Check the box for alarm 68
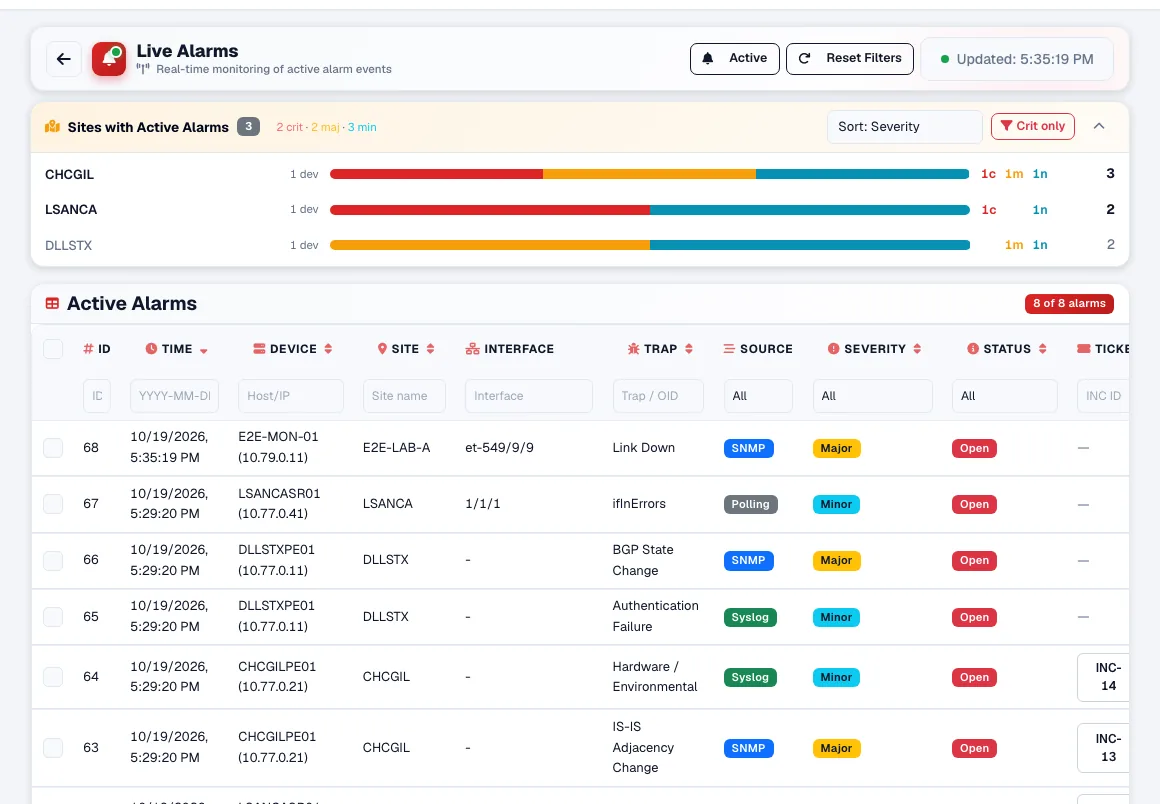The height and width of the screenshot is (804, 1160). 53,447
